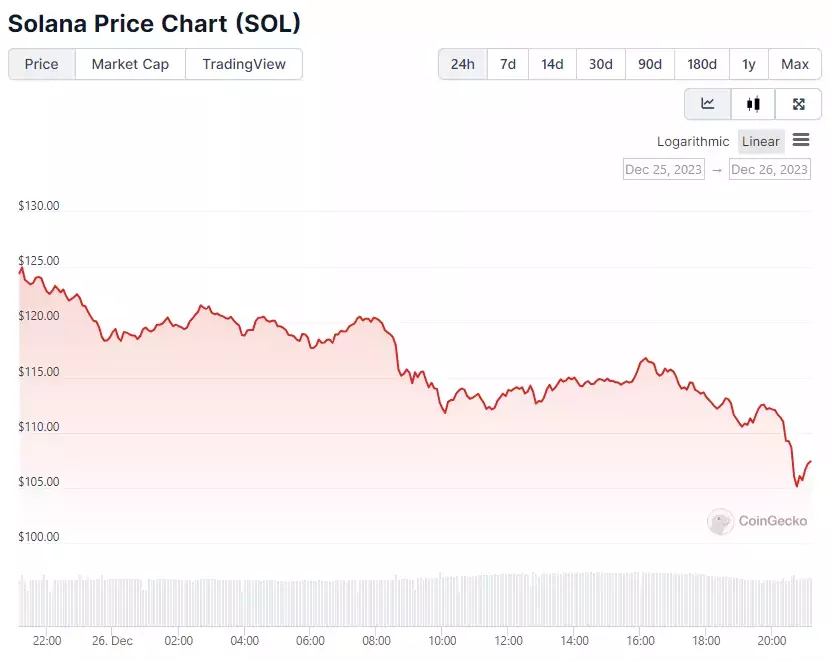The height and width of the screenshot is (661, 831).
Task: Show the 30d price range
Action: (600, 64)
